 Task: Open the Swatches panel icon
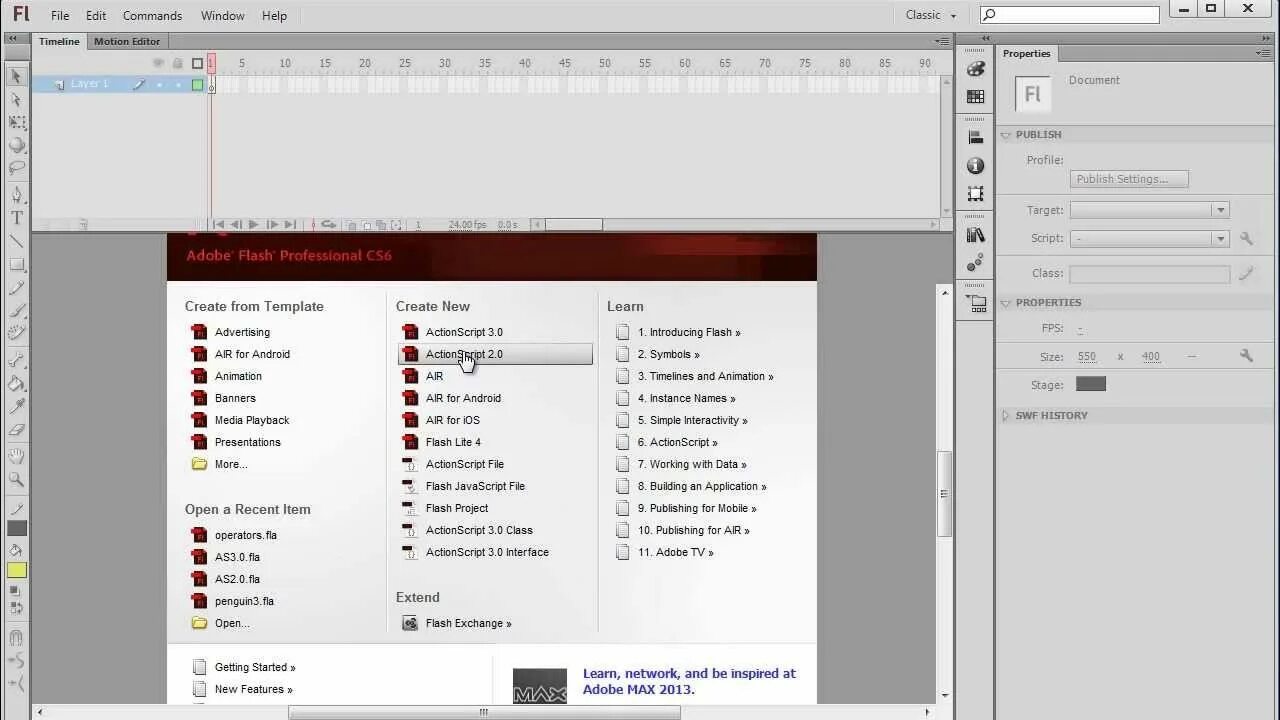976,97
